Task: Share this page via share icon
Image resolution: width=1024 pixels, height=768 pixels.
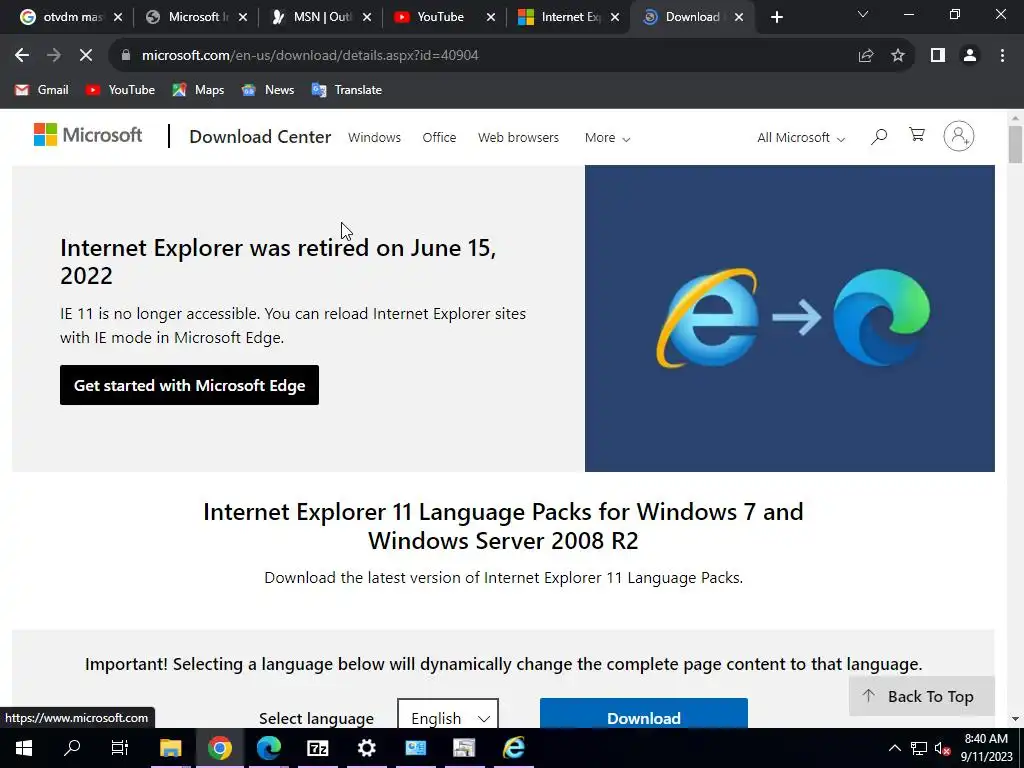Action: pyautogui.click(x=866, y=56)
